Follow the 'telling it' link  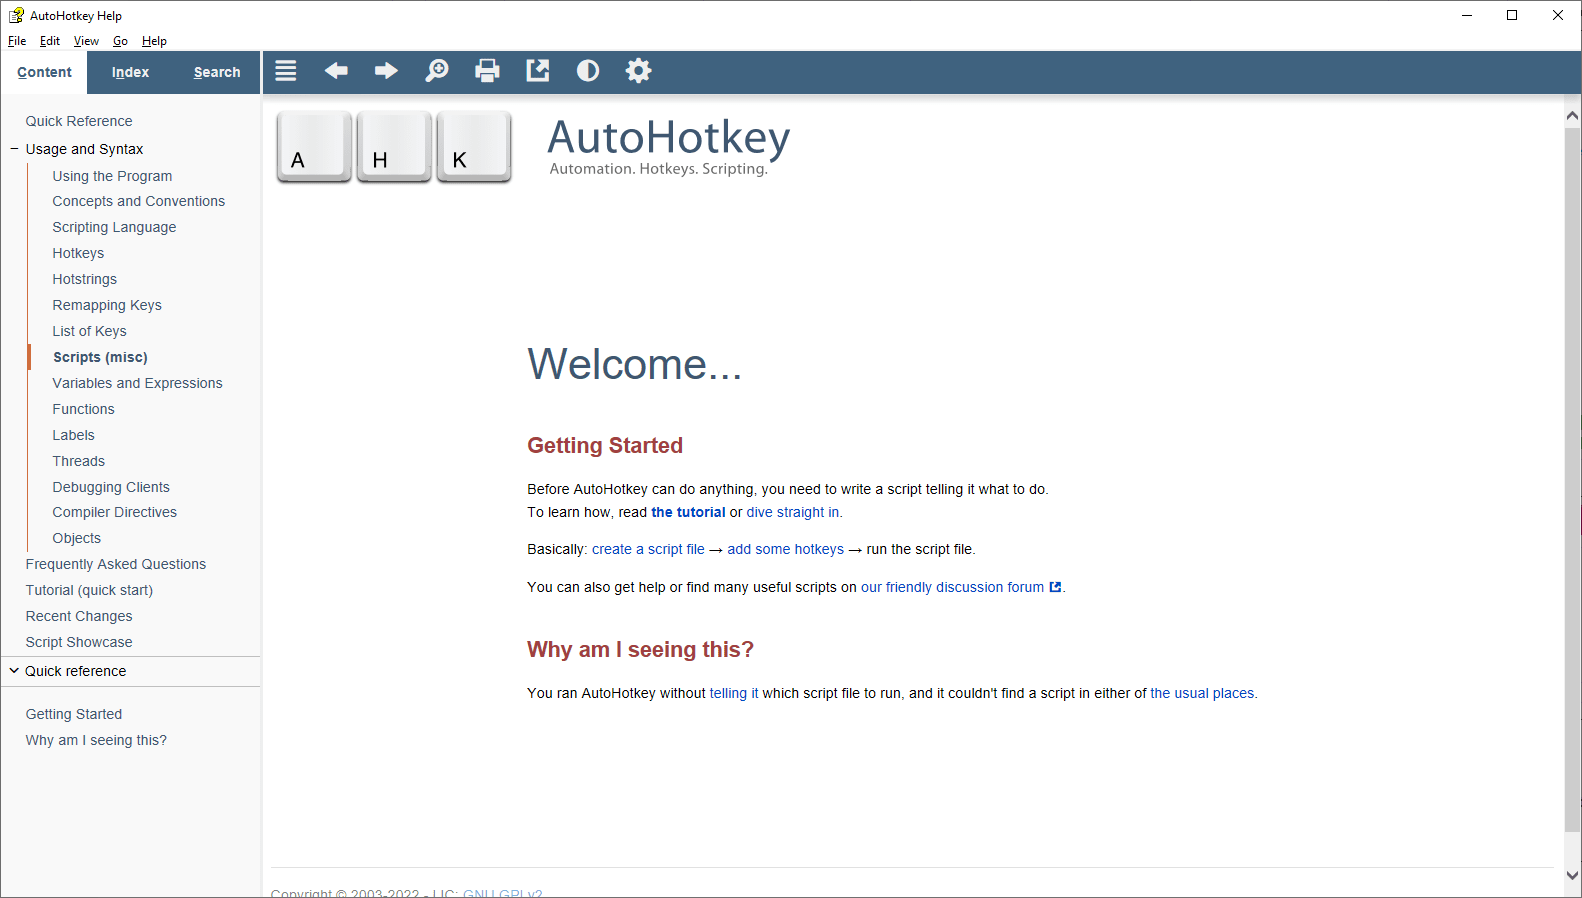(734, 693)
